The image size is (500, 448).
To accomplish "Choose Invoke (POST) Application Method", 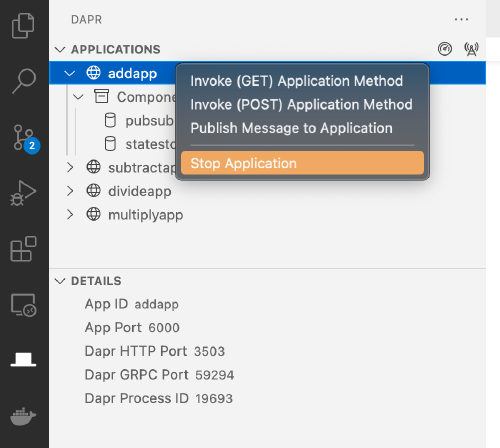I will (301, 105).
